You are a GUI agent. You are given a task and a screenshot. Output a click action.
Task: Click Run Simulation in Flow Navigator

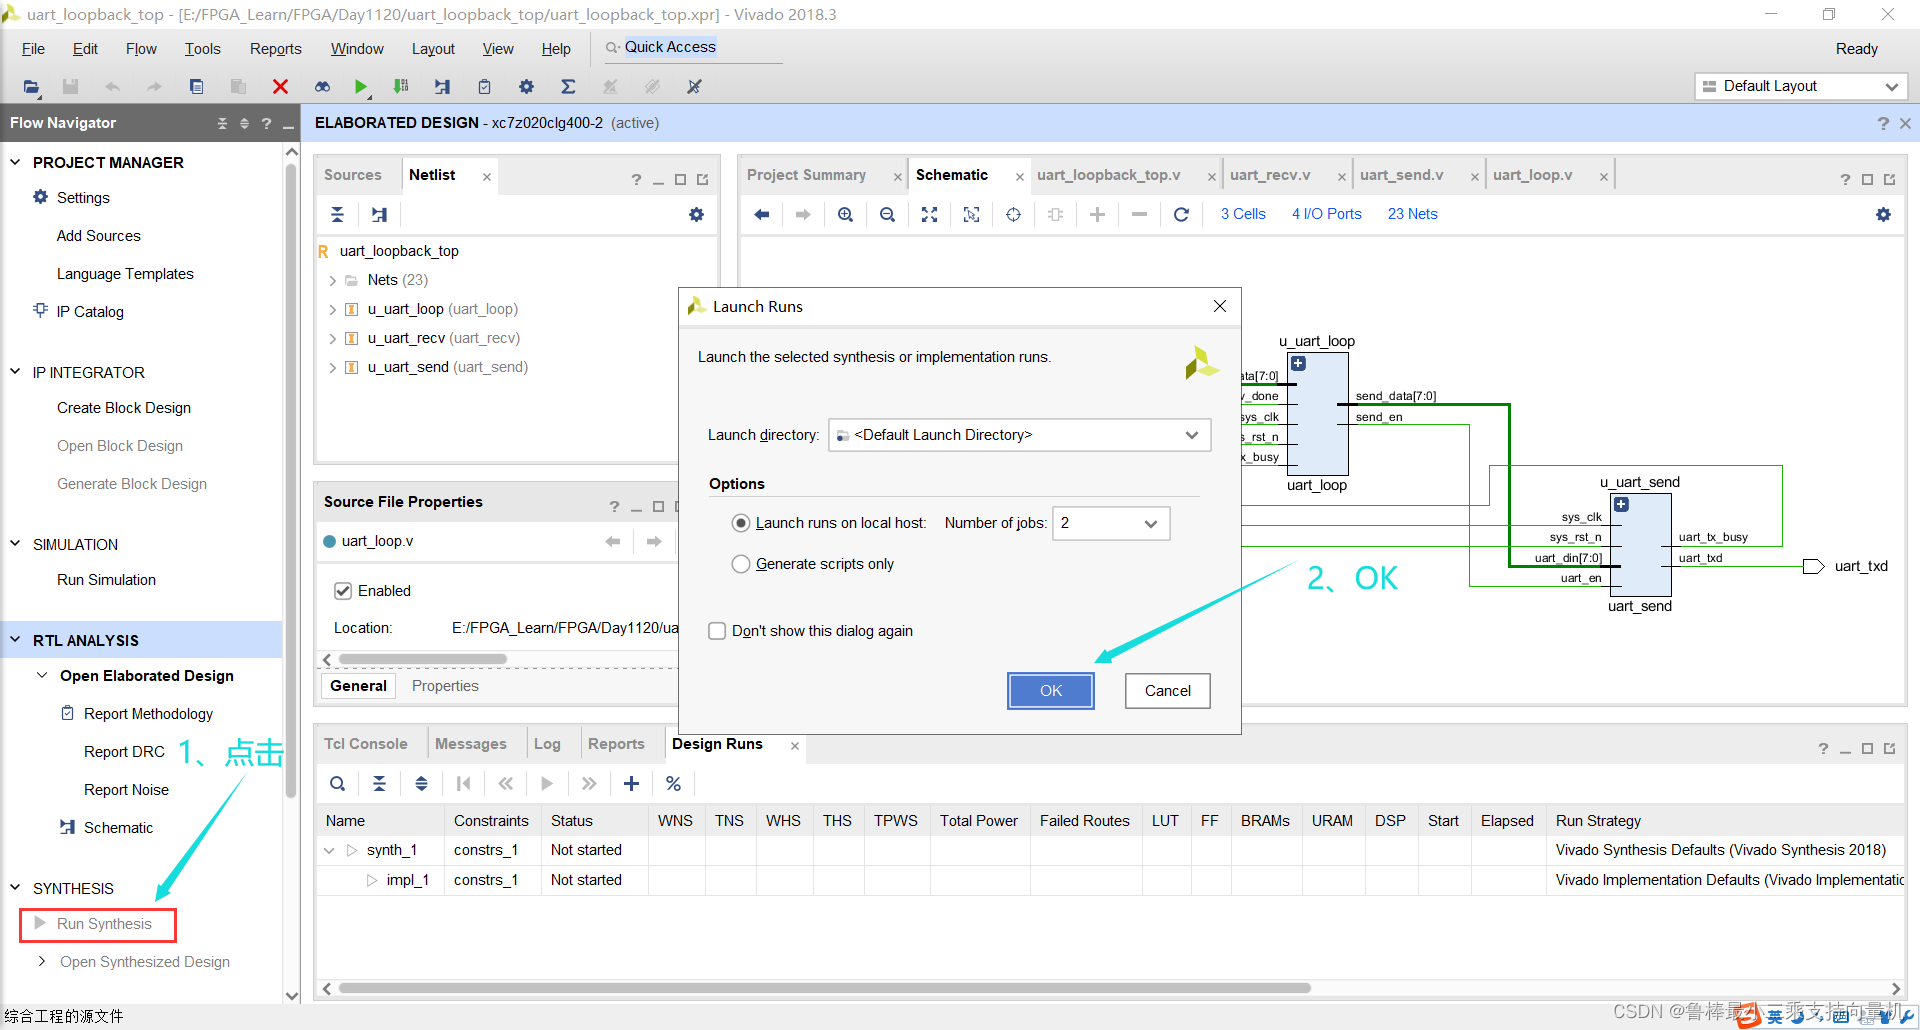[x=106, y=580]
